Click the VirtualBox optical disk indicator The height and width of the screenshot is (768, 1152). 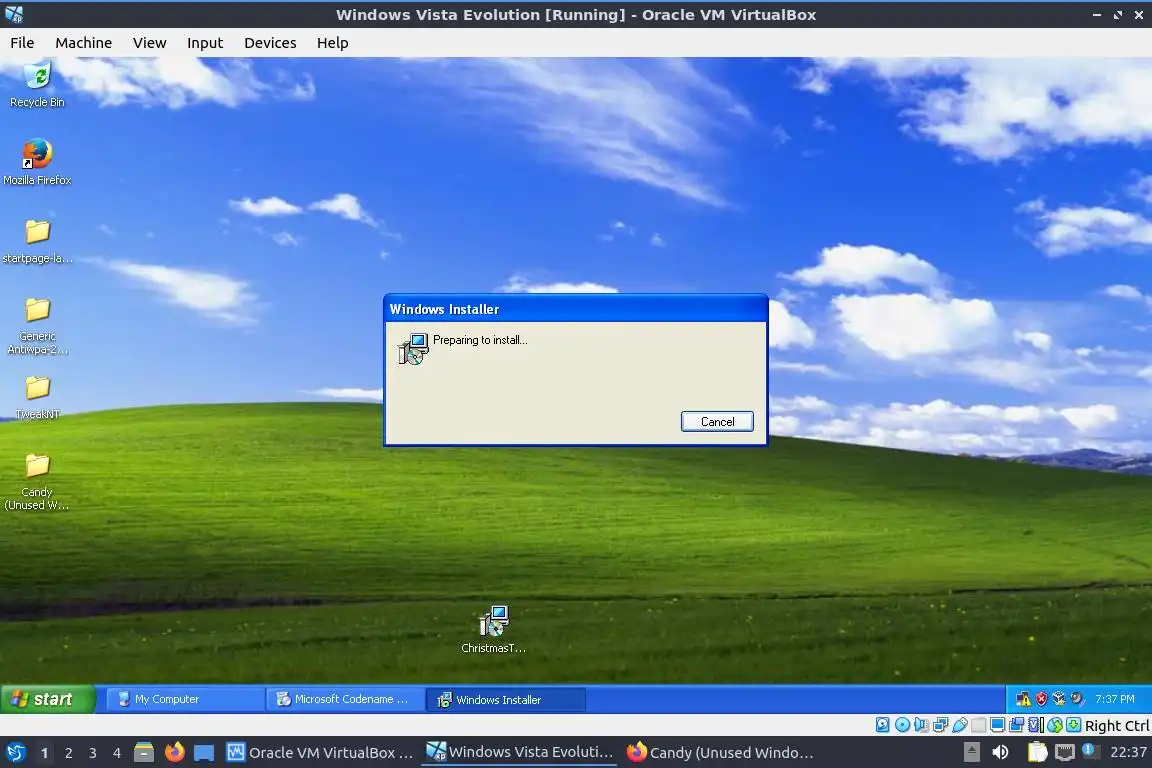pos(902,725)
